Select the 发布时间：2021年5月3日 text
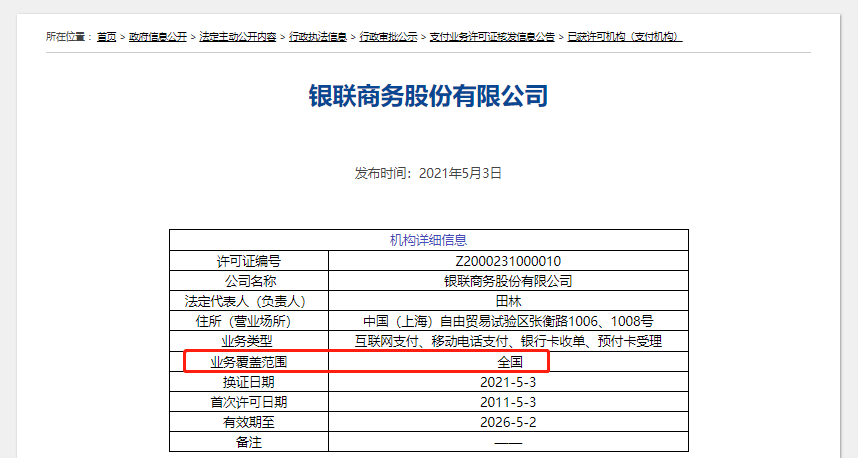The image size is (858, 458). click(428, 173)
